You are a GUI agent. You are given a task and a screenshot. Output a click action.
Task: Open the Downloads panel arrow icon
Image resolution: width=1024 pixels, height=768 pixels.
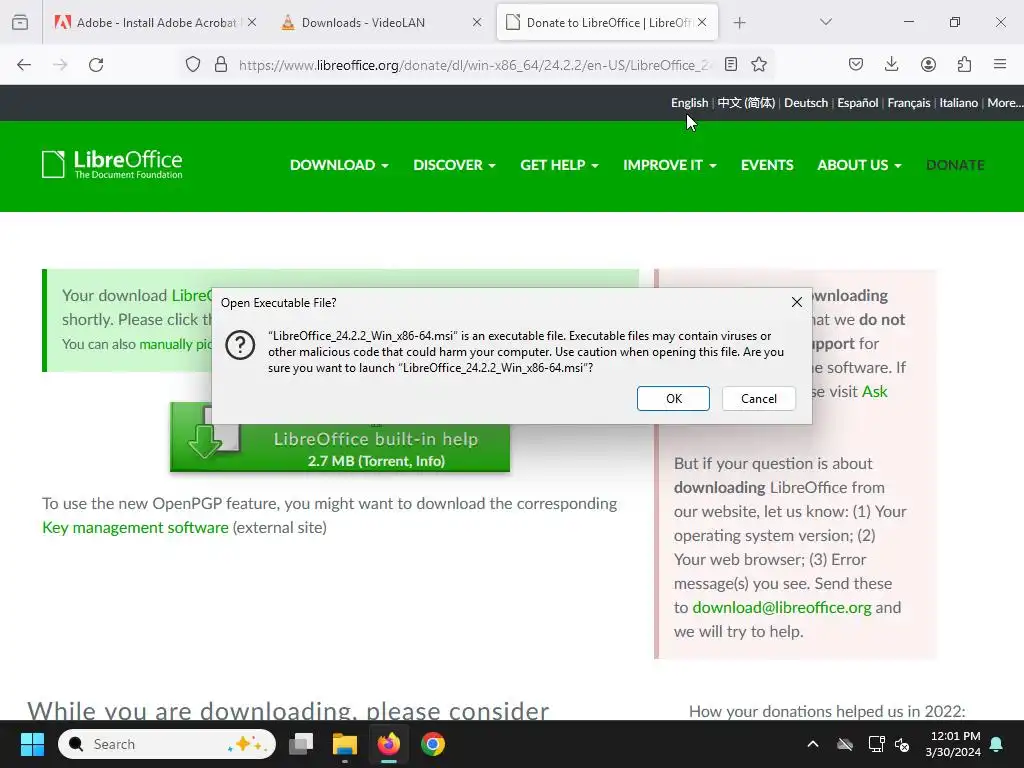[x=891, y=64]
